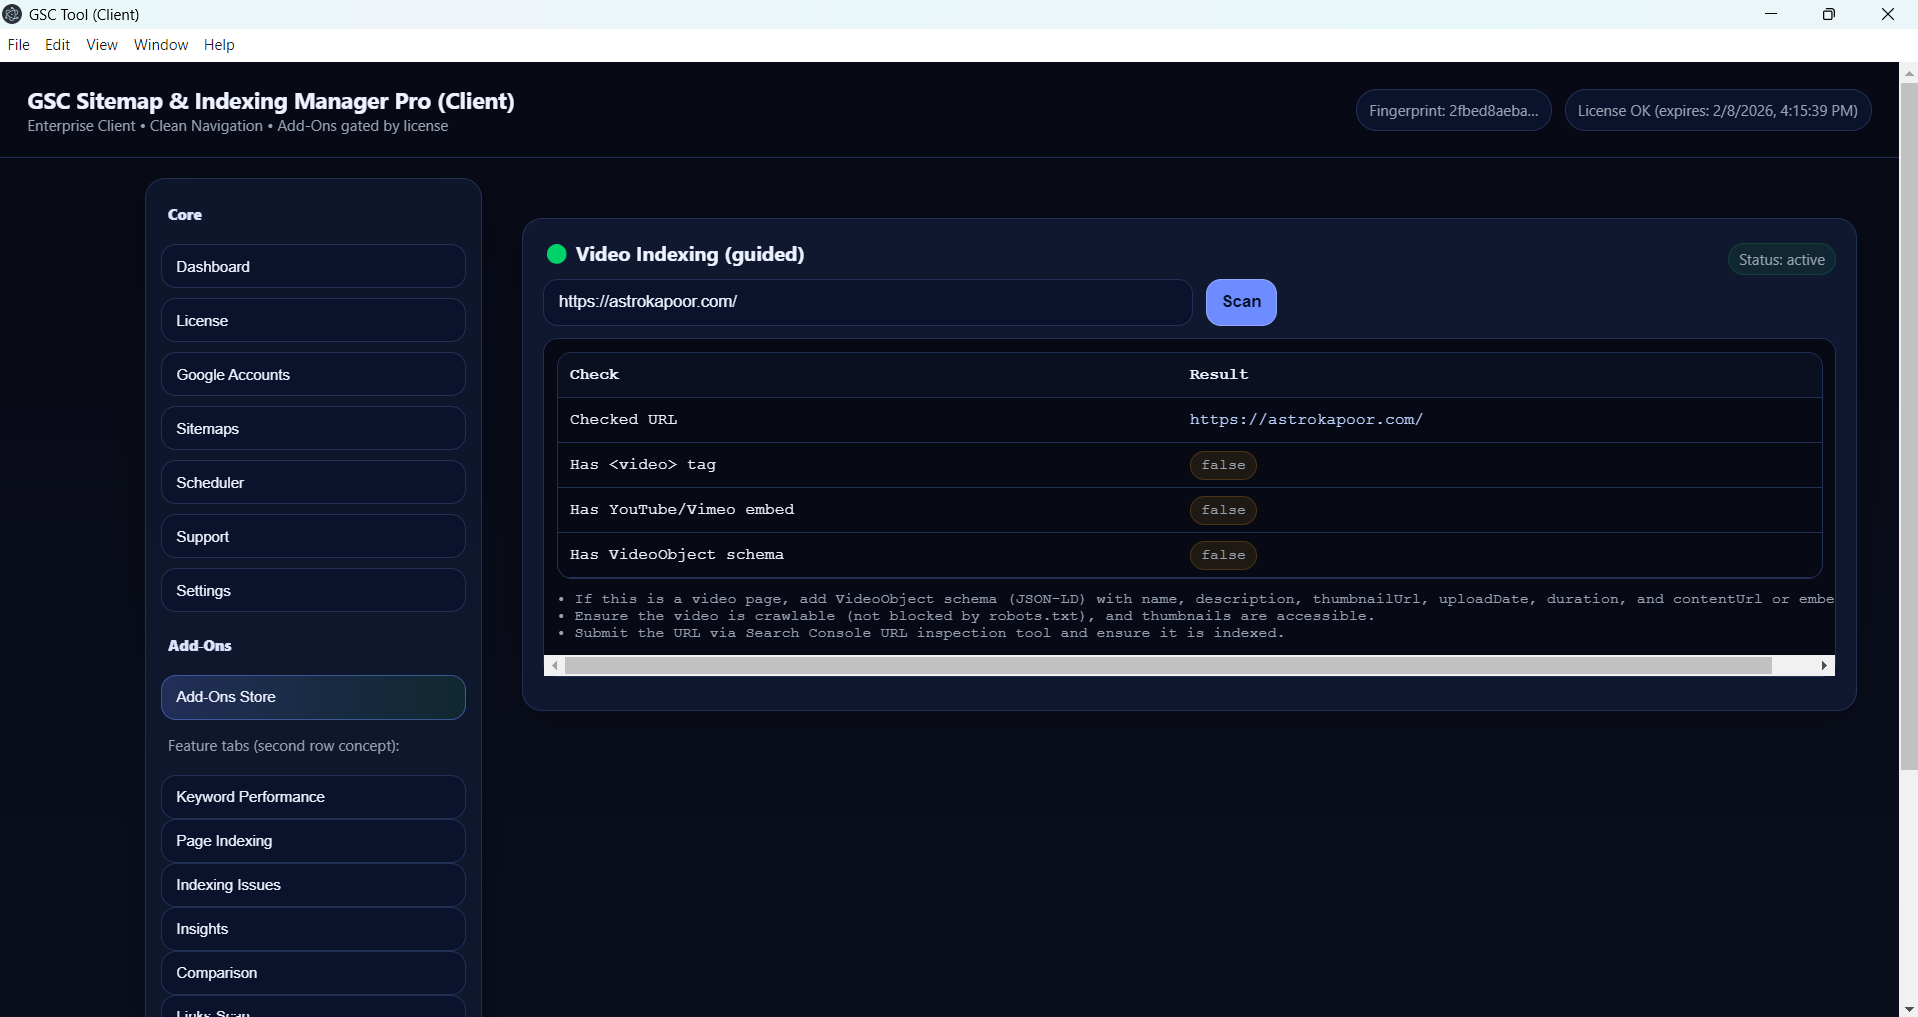Click the GSC Tool app icon in title bar

[x=13, y=14]
